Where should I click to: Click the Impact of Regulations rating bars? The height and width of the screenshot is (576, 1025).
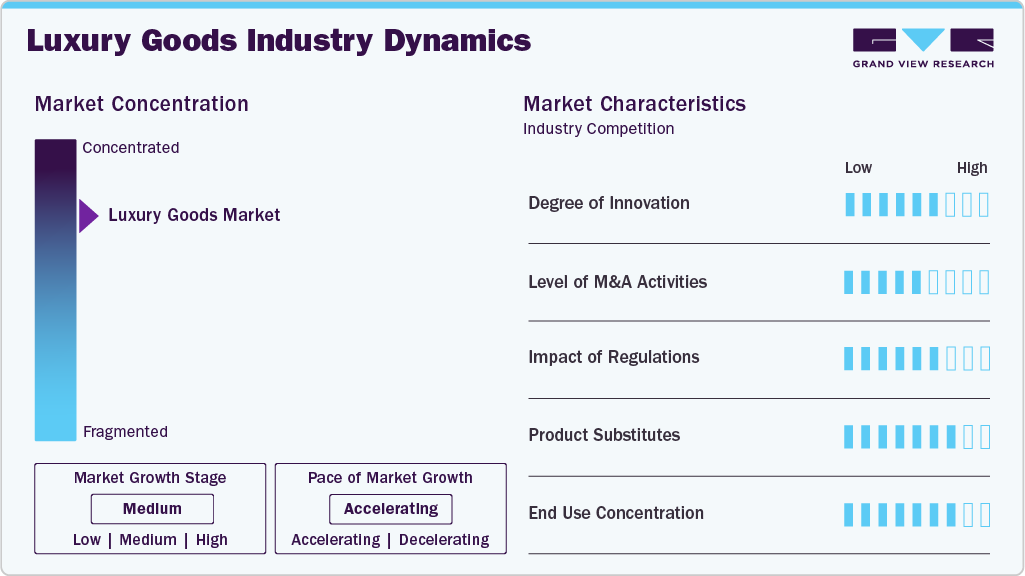(916, 358)
